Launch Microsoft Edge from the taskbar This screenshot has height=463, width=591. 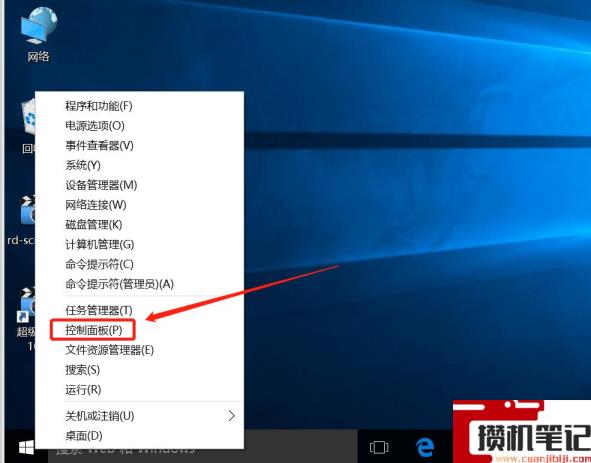tap(425, 448)
